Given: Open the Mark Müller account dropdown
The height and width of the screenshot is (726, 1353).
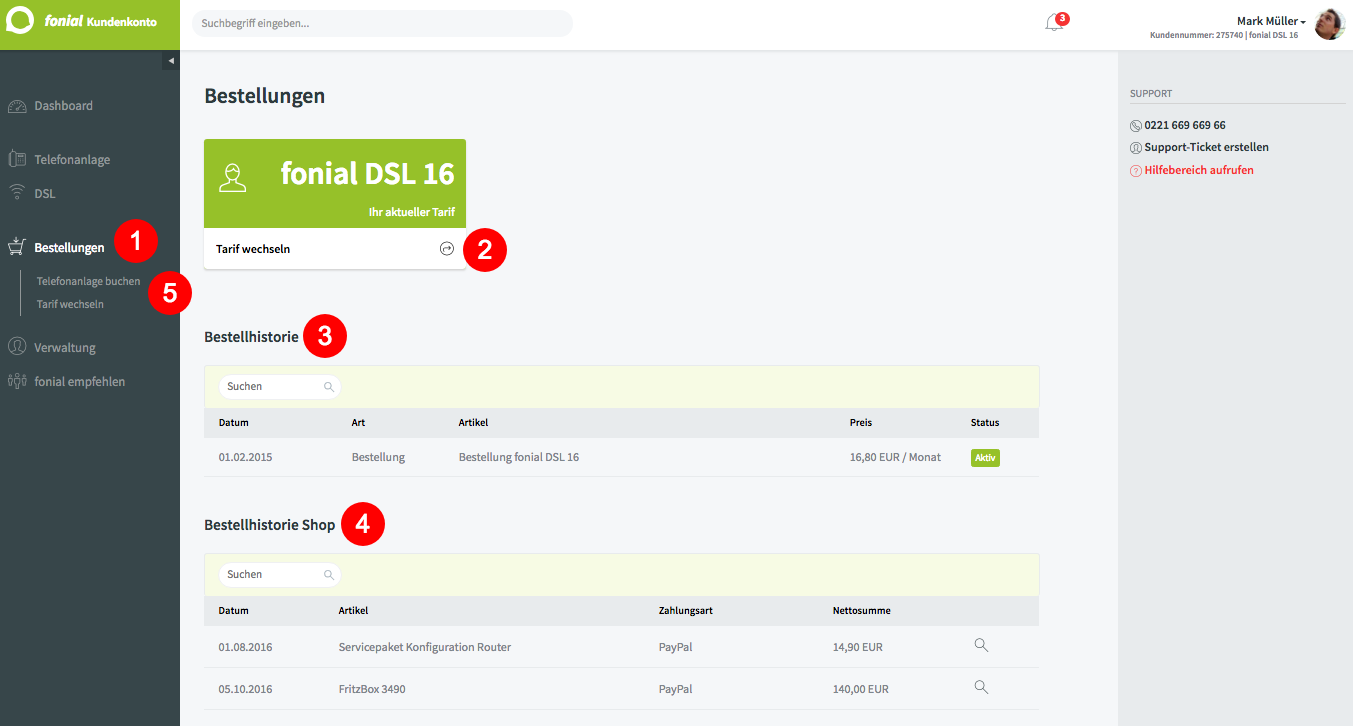Looking at the screenshot, I should pyautogui.click(x=1271, y=21).
